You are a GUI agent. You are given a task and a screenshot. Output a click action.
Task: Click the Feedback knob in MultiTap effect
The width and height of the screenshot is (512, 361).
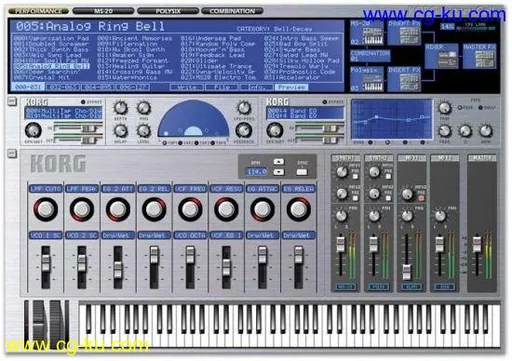point(244,131)
